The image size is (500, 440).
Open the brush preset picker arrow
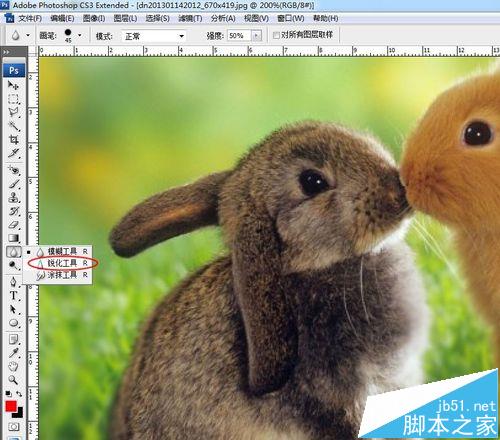point(79,35)
